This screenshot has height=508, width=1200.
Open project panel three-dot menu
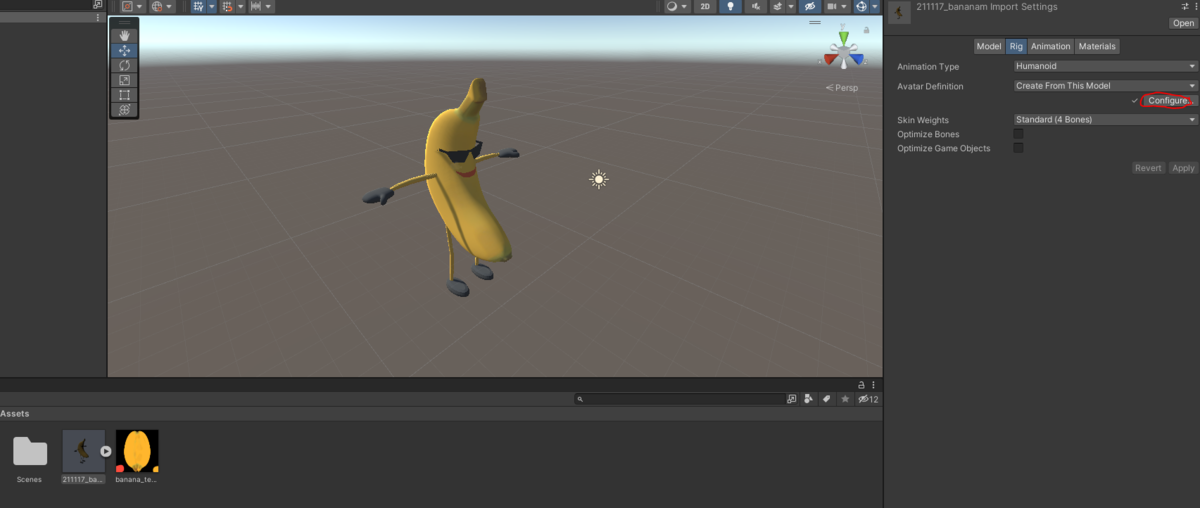(875, 384)
